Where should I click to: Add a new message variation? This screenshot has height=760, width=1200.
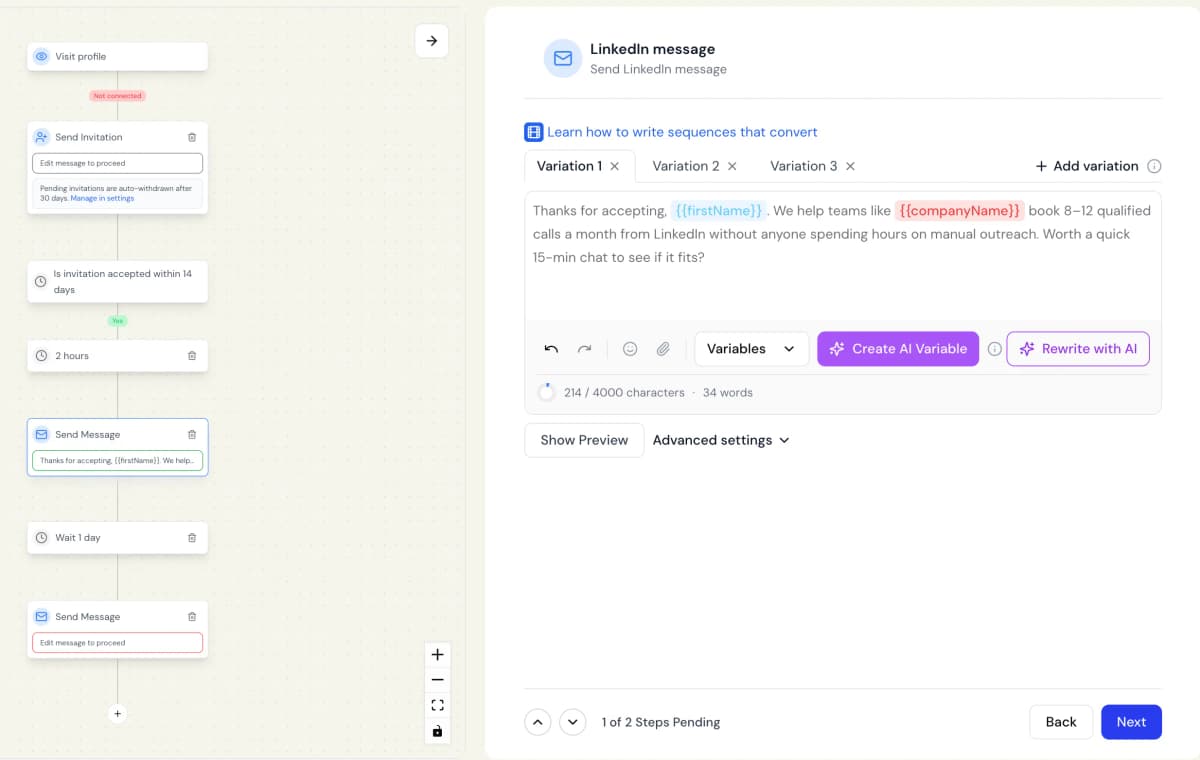[1087, 166]
